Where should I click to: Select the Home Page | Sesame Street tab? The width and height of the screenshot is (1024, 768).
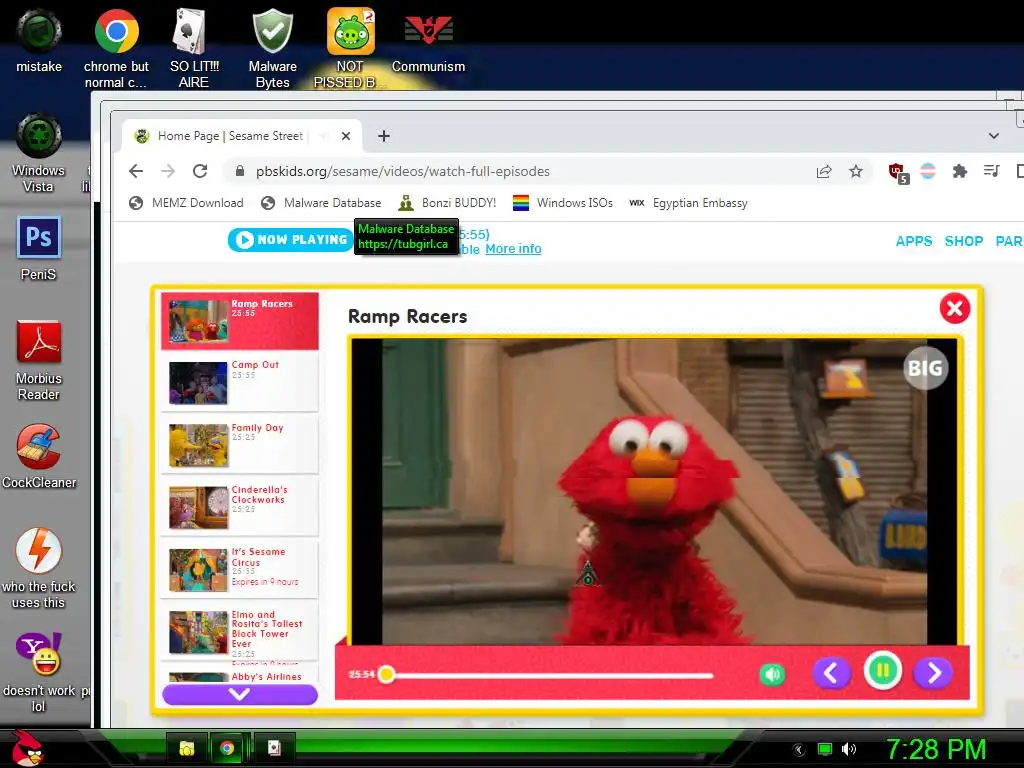(x=241, y=136)
